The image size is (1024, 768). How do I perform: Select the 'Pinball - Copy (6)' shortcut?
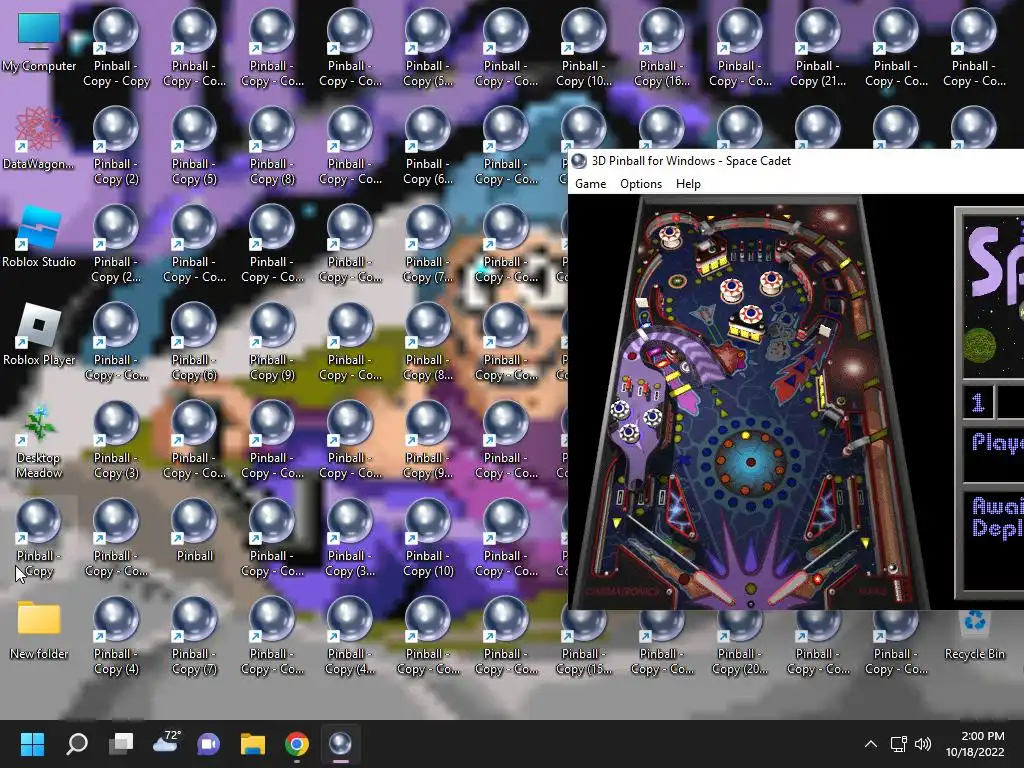tap(195, 342)
